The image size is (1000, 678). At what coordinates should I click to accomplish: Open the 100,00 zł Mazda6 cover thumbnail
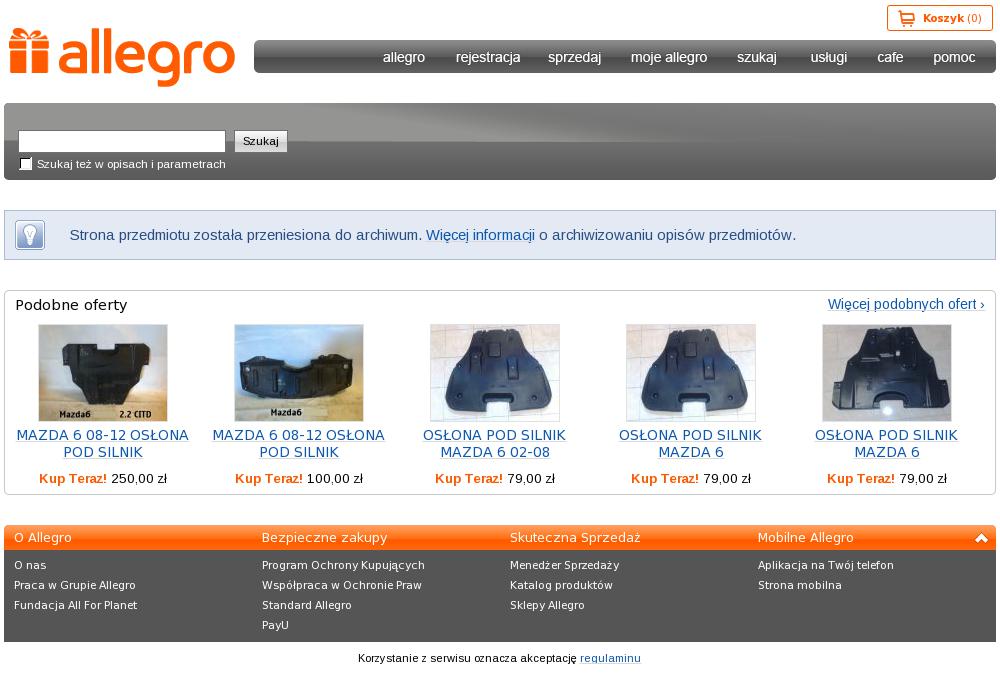click(299, 372)
